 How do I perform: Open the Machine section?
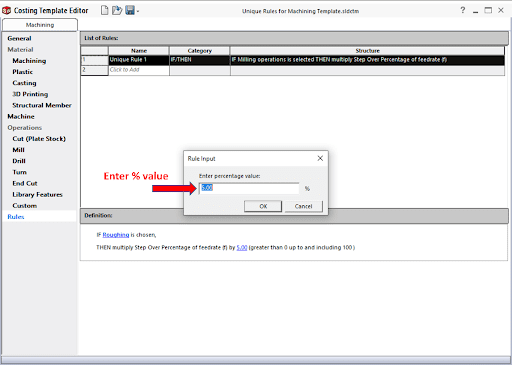click(x=21, y=116)
